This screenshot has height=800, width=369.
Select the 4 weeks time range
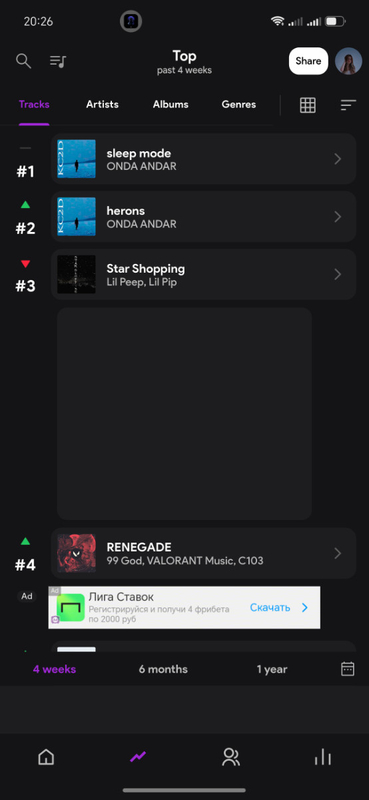coord(55,669)
